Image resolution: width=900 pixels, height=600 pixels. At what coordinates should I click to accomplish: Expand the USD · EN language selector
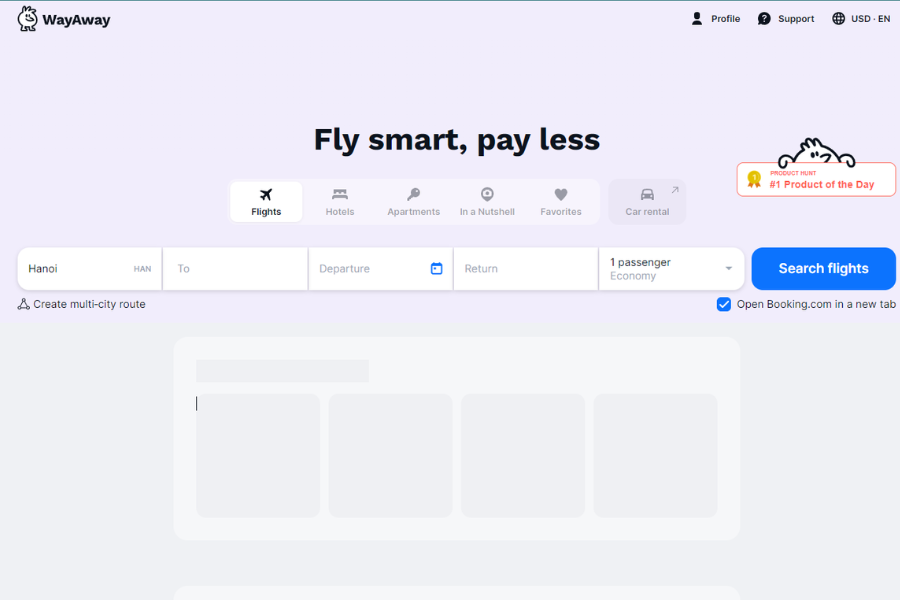pos(860,18)
